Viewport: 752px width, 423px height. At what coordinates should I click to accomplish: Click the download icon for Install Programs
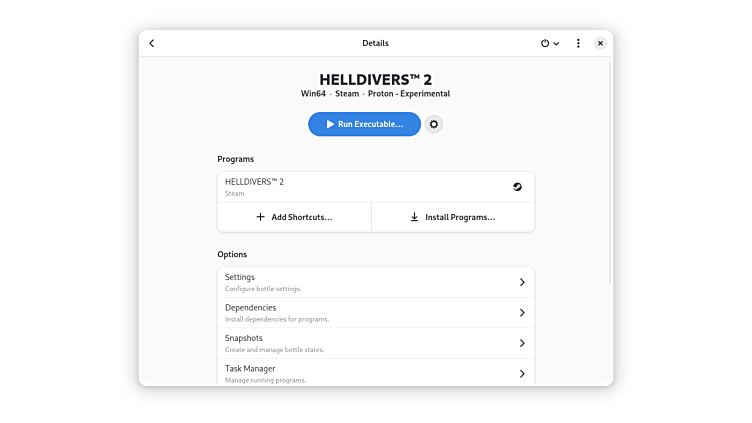coord(415,217)
